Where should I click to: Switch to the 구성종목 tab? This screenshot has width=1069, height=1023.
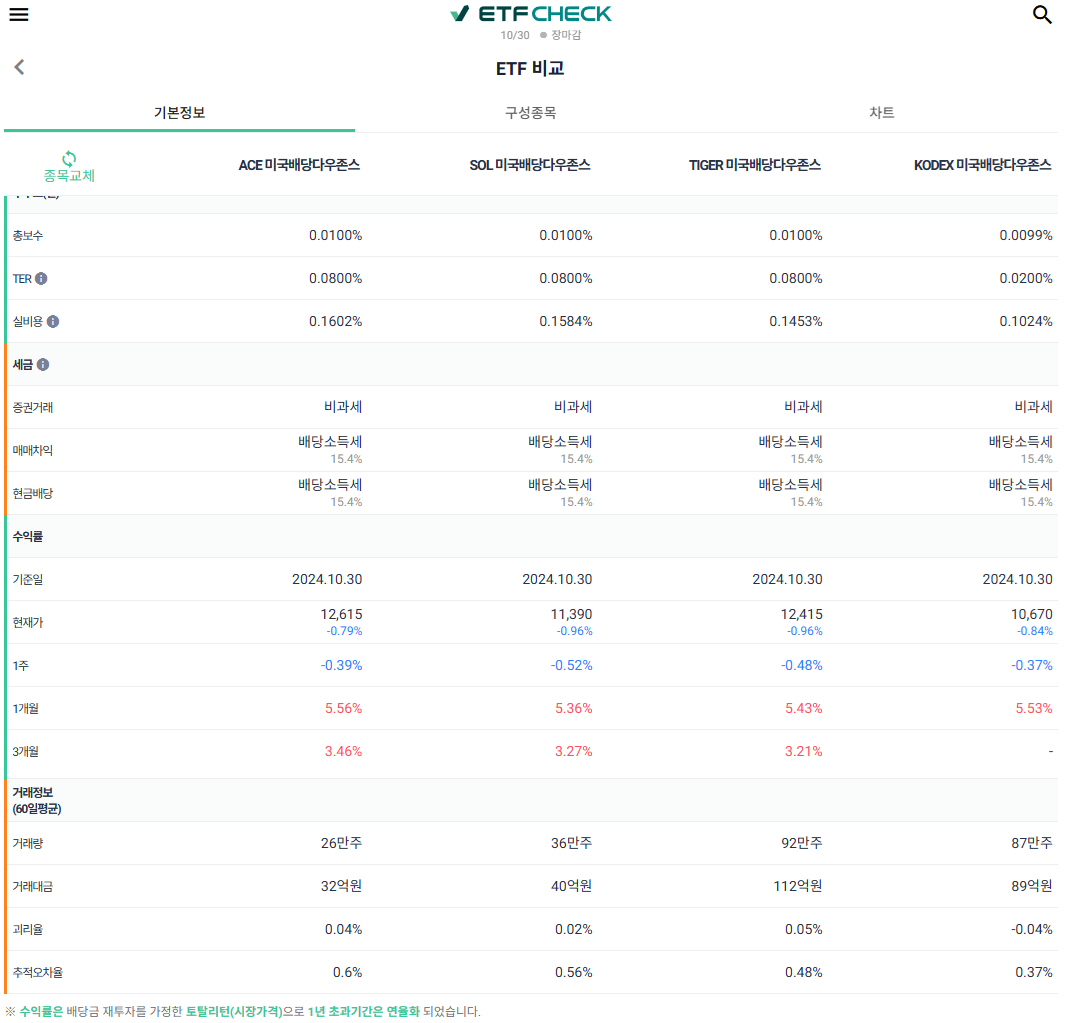coord(530,112)
